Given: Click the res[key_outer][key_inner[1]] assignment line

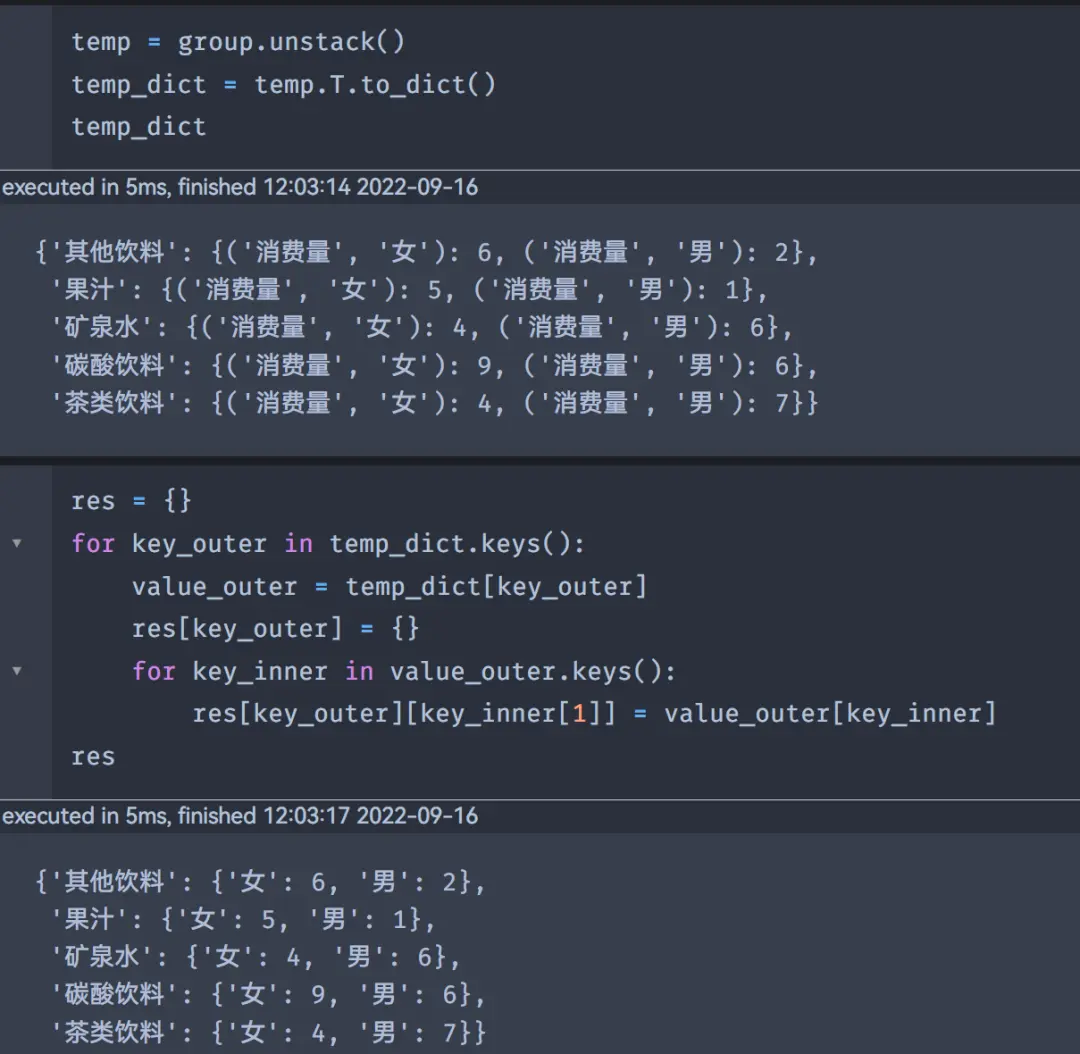Looking at the screenshot, I should (594, 714).
